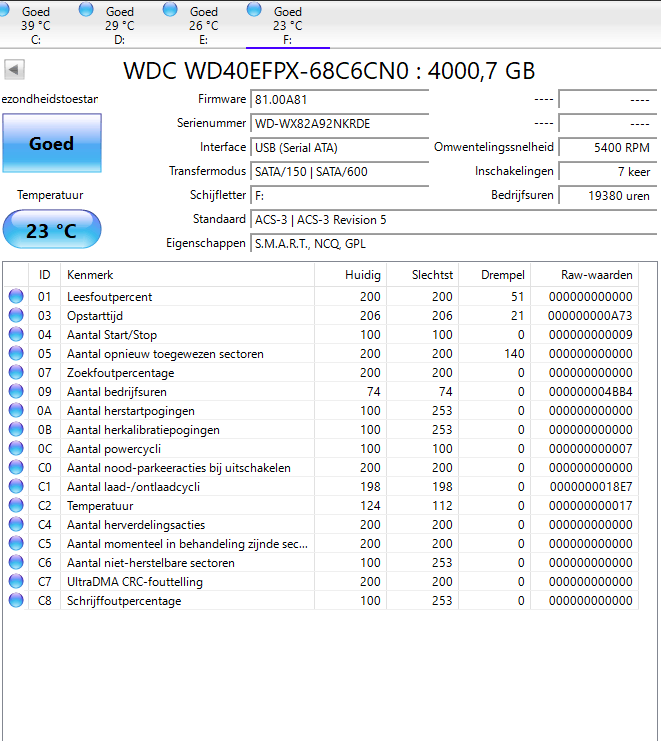Select the F: drive tab at 23 °C
Viewport: 661px width, 741px height.
click(x=288, y=25)
